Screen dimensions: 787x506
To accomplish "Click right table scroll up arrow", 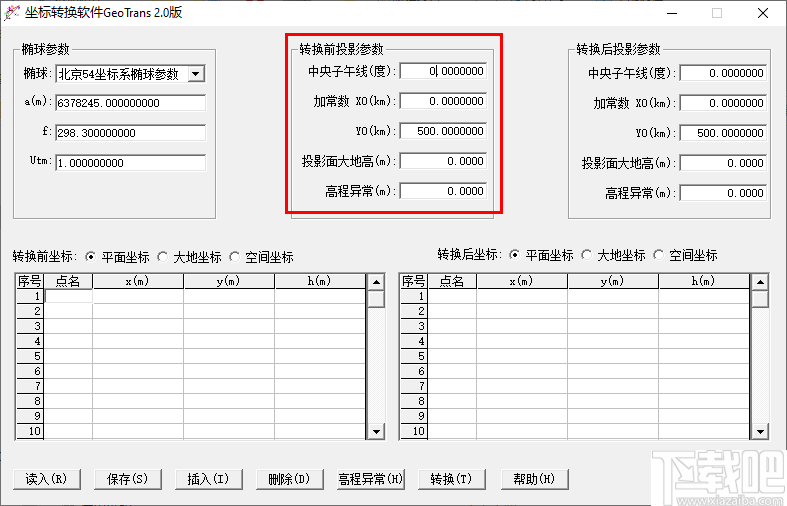I will click(x=760, y=282).
